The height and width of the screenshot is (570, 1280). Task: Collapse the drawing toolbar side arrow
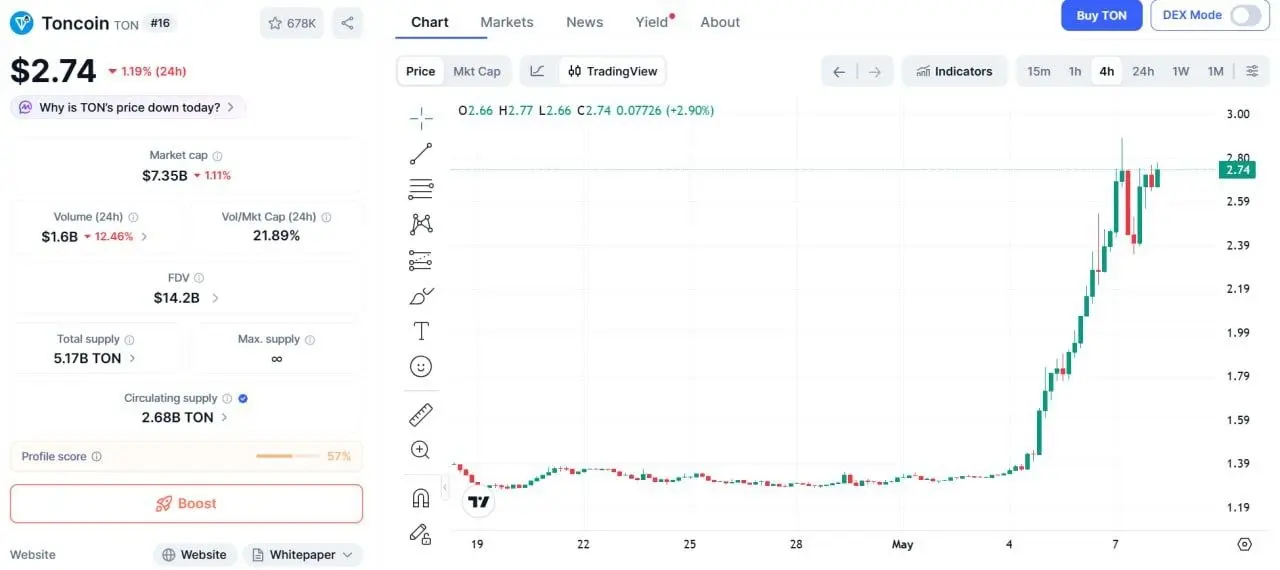(x=445, y=489)
